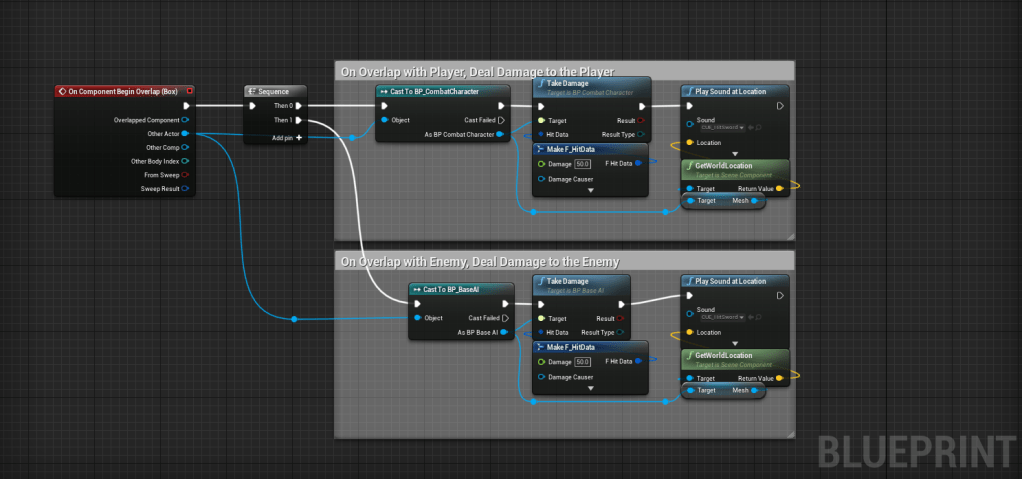Click the Damage value field in the Enemy group
Image resolution: width=1022 pixels, height=479 pixels.
coord(582,361)
